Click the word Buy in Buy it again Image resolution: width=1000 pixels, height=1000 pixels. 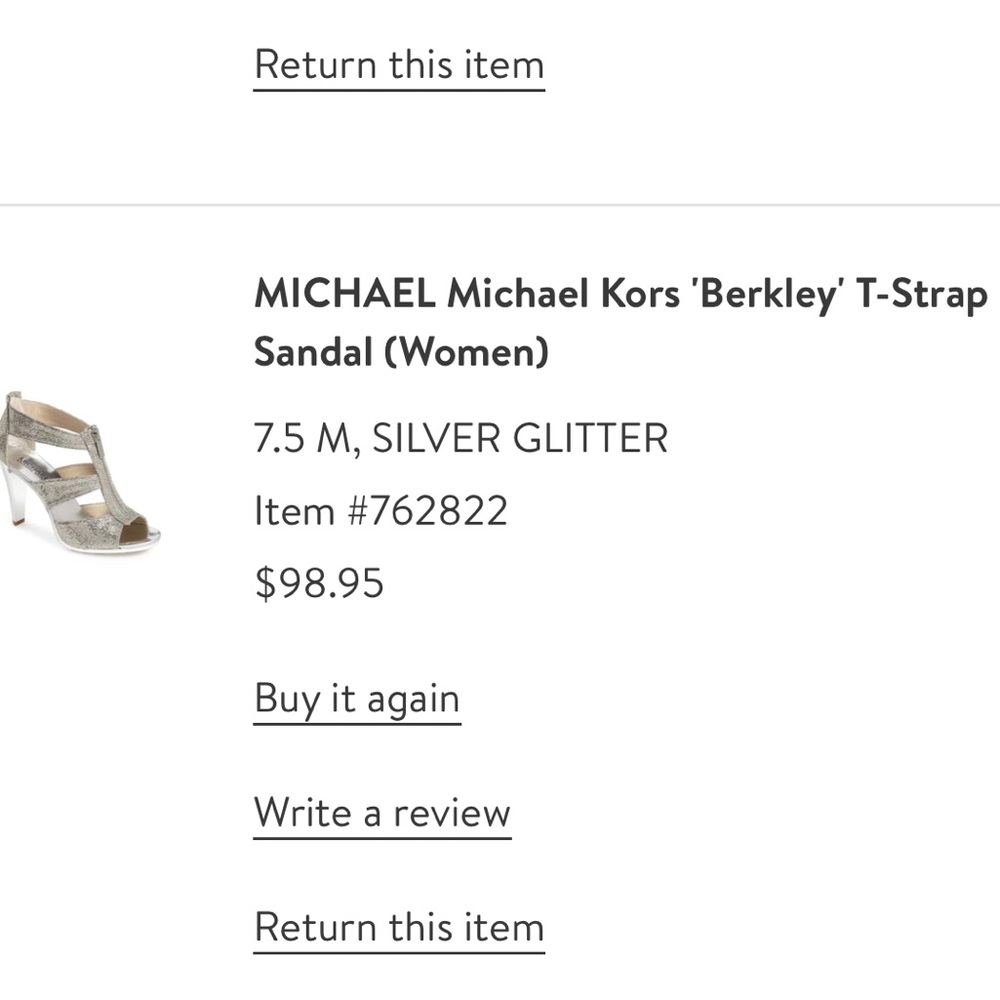click(x=287, y=698)
